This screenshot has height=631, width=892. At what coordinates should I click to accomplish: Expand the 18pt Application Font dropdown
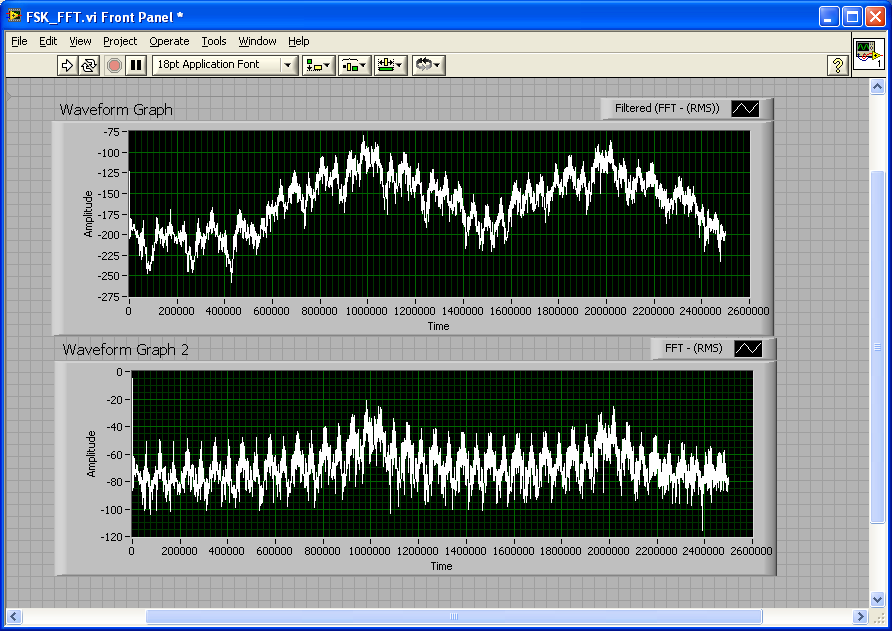(x=288, y=65)
